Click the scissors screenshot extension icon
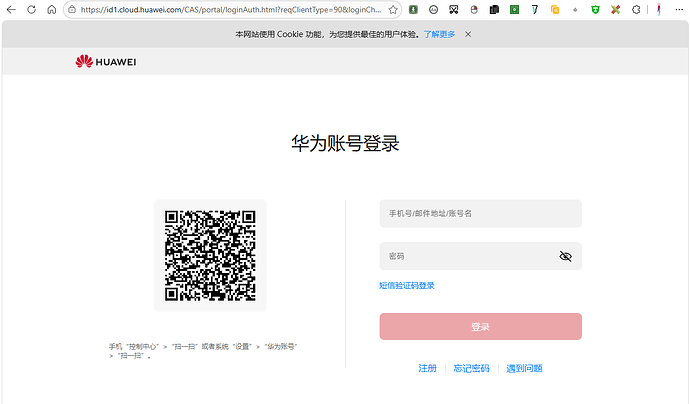 [x=454, y=10]
